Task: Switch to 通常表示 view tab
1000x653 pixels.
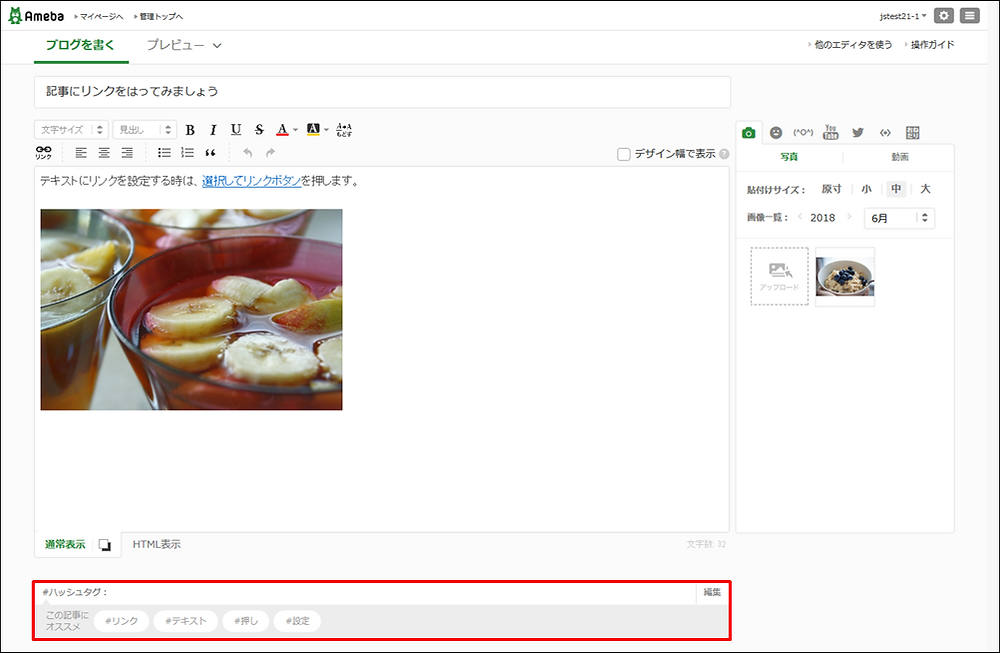Action: click(x=65, y=545)
